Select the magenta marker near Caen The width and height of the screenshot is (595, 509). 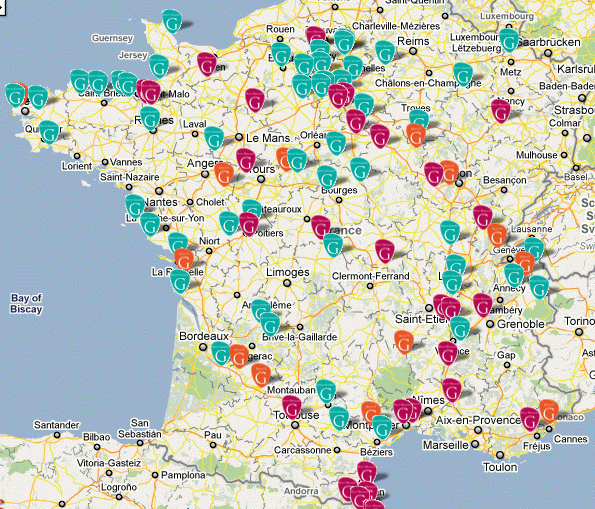click(207, 64)
